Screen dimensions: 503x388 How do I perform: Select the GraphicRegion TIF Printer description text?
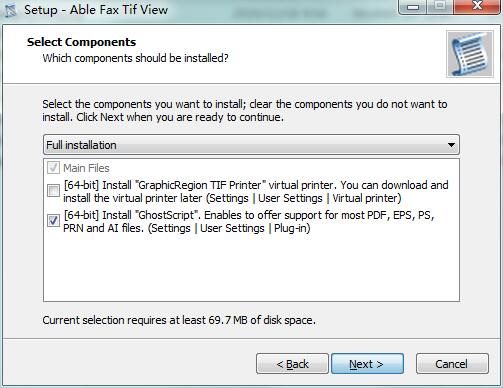point(256,191)
